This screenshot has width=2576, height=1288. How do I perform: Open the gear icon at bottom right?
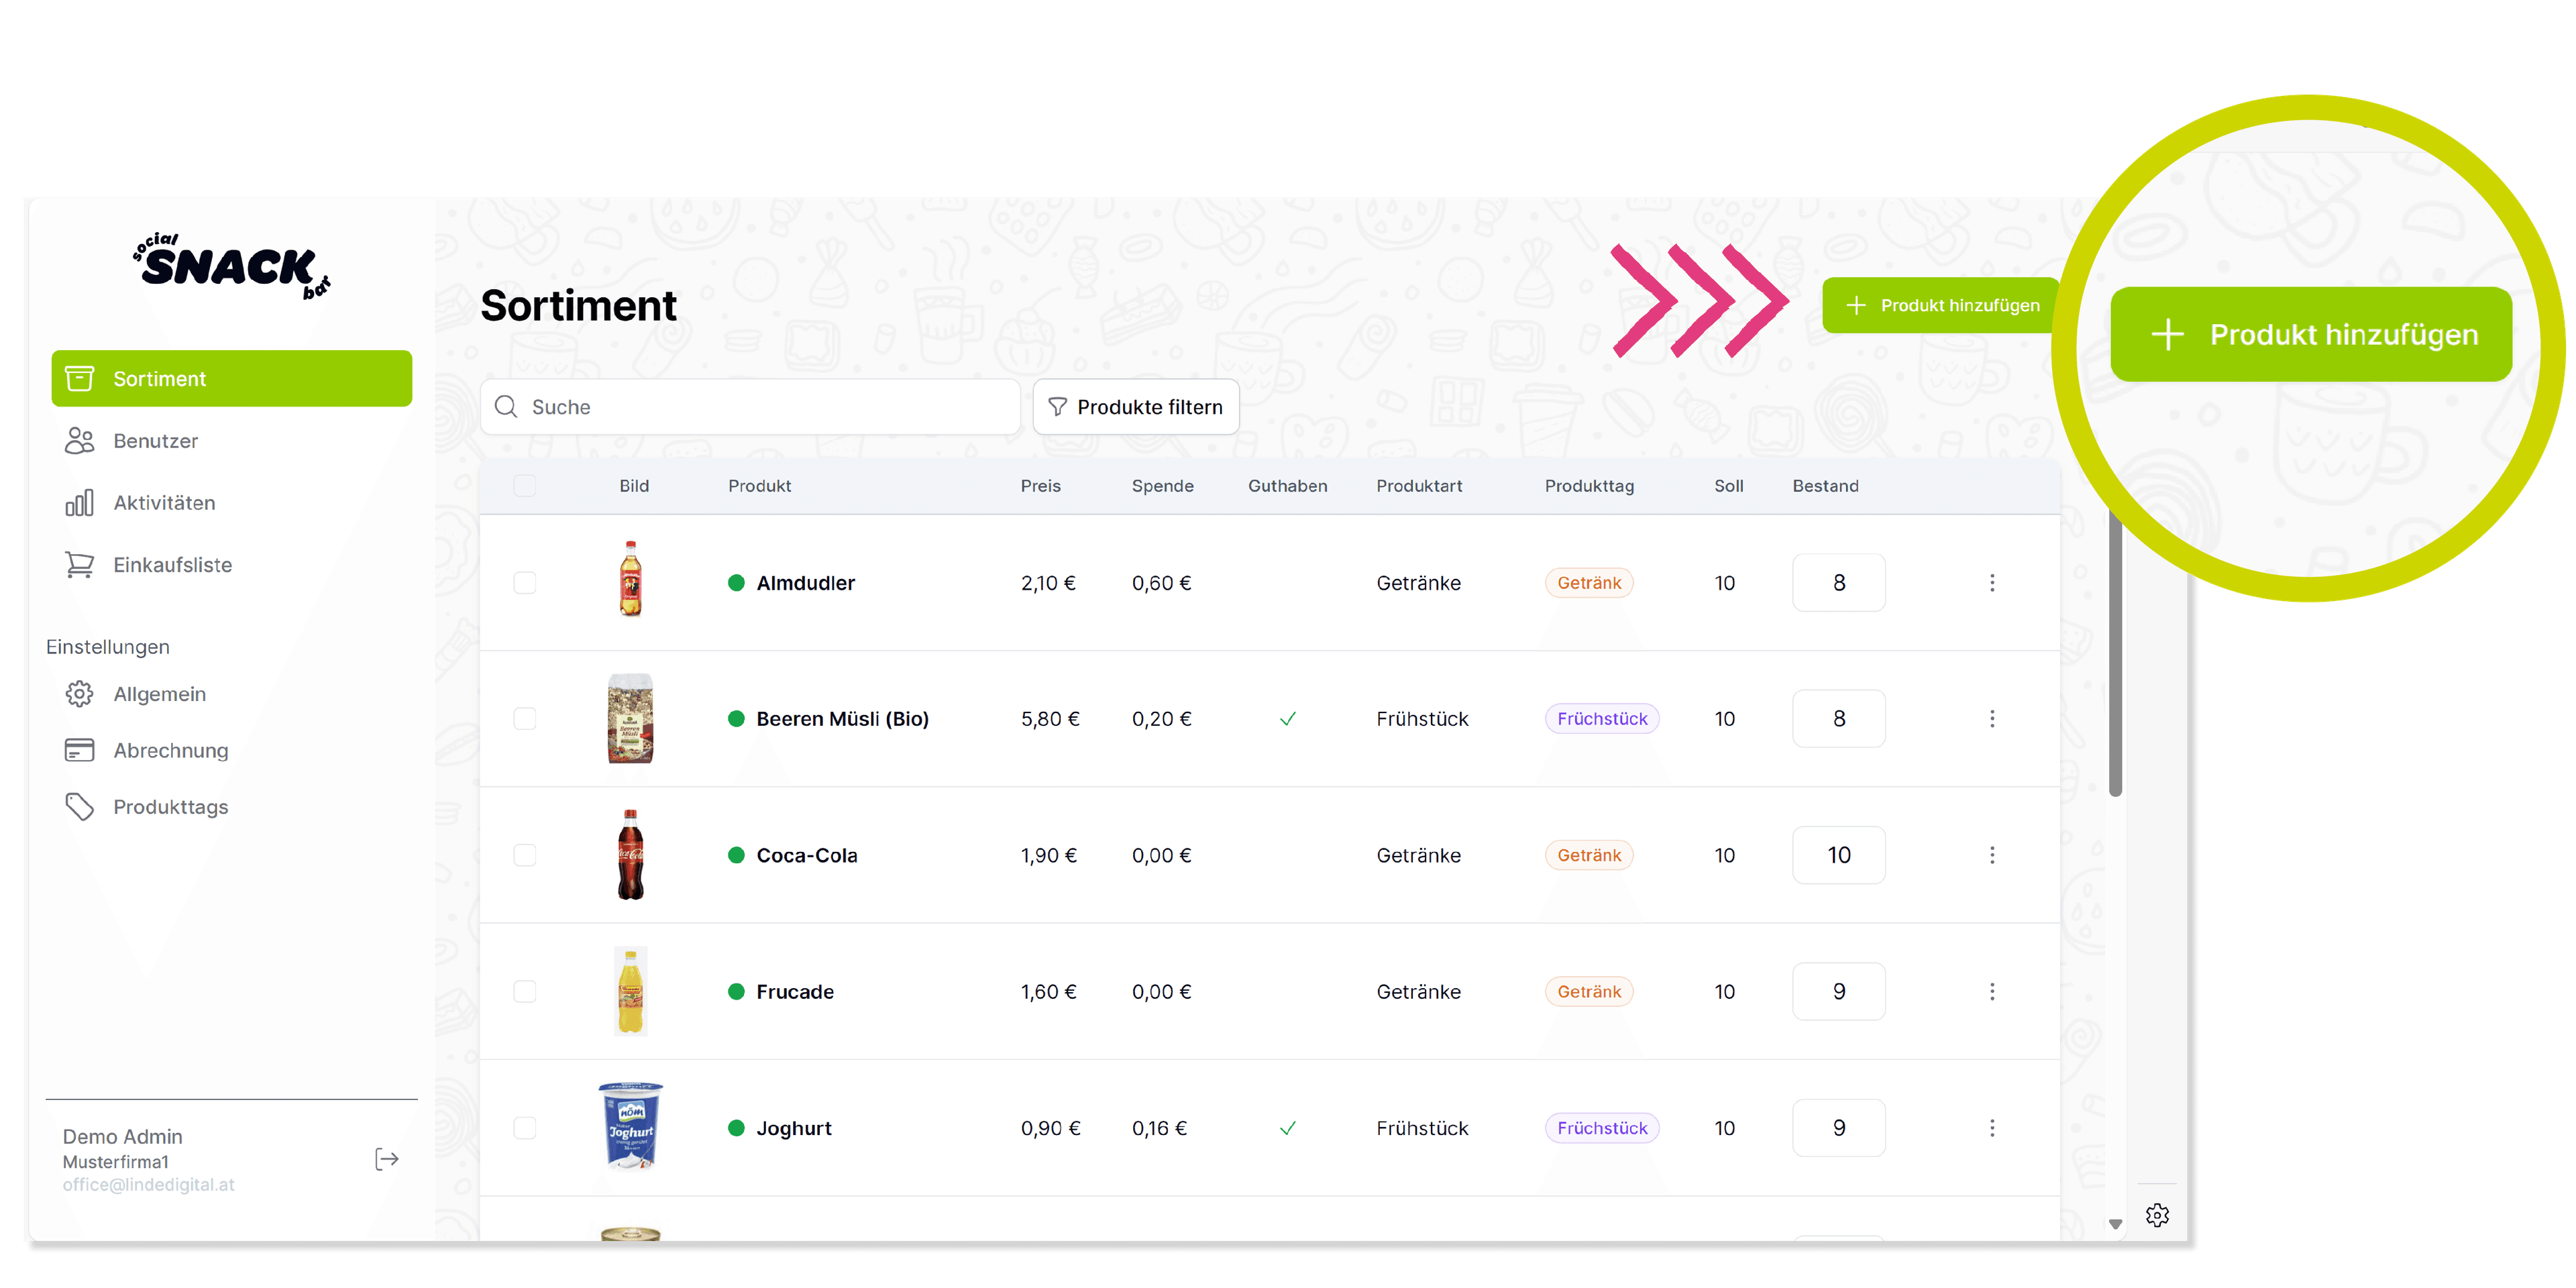[x=2157, y=1215]
